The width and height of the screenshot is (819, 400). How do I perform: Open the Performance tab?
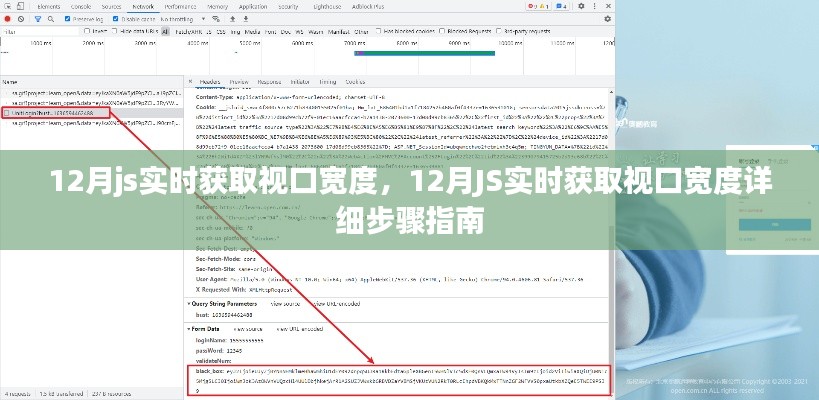(180, 6)
